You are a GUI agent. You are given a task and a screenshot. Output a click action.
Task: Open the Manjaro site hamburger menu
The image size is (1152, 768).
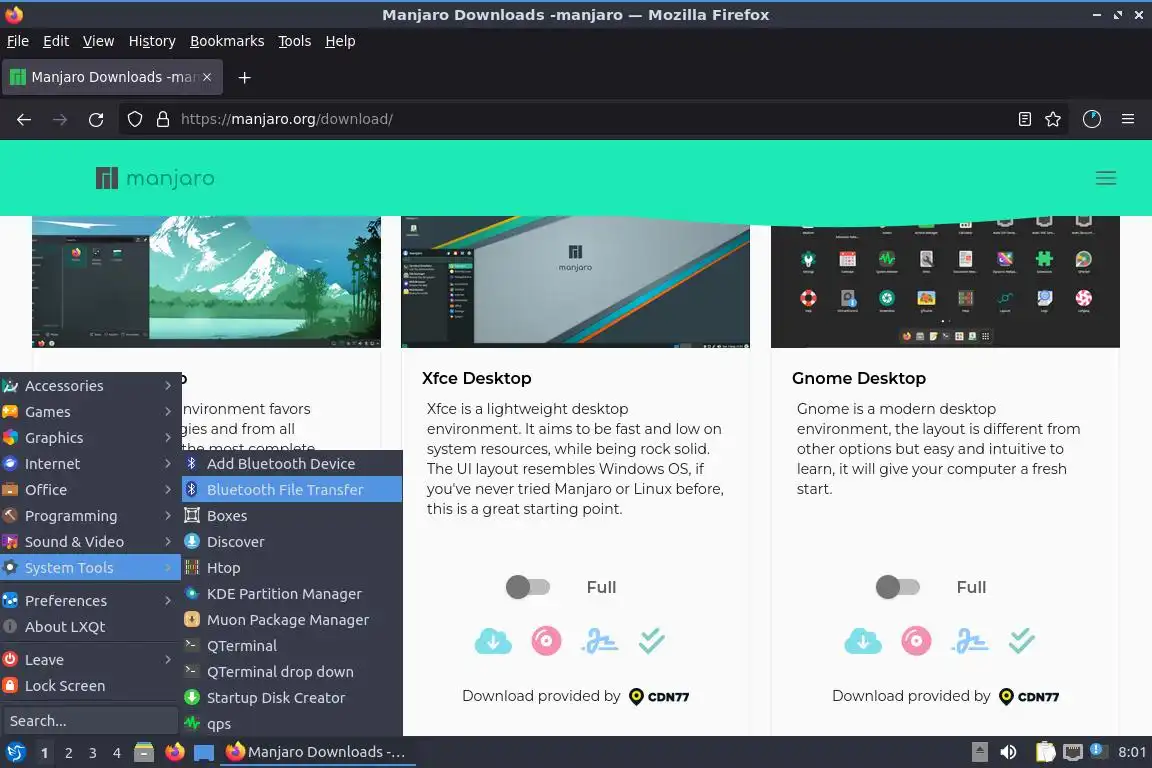pyautogui.click(x=1106, y=178)
